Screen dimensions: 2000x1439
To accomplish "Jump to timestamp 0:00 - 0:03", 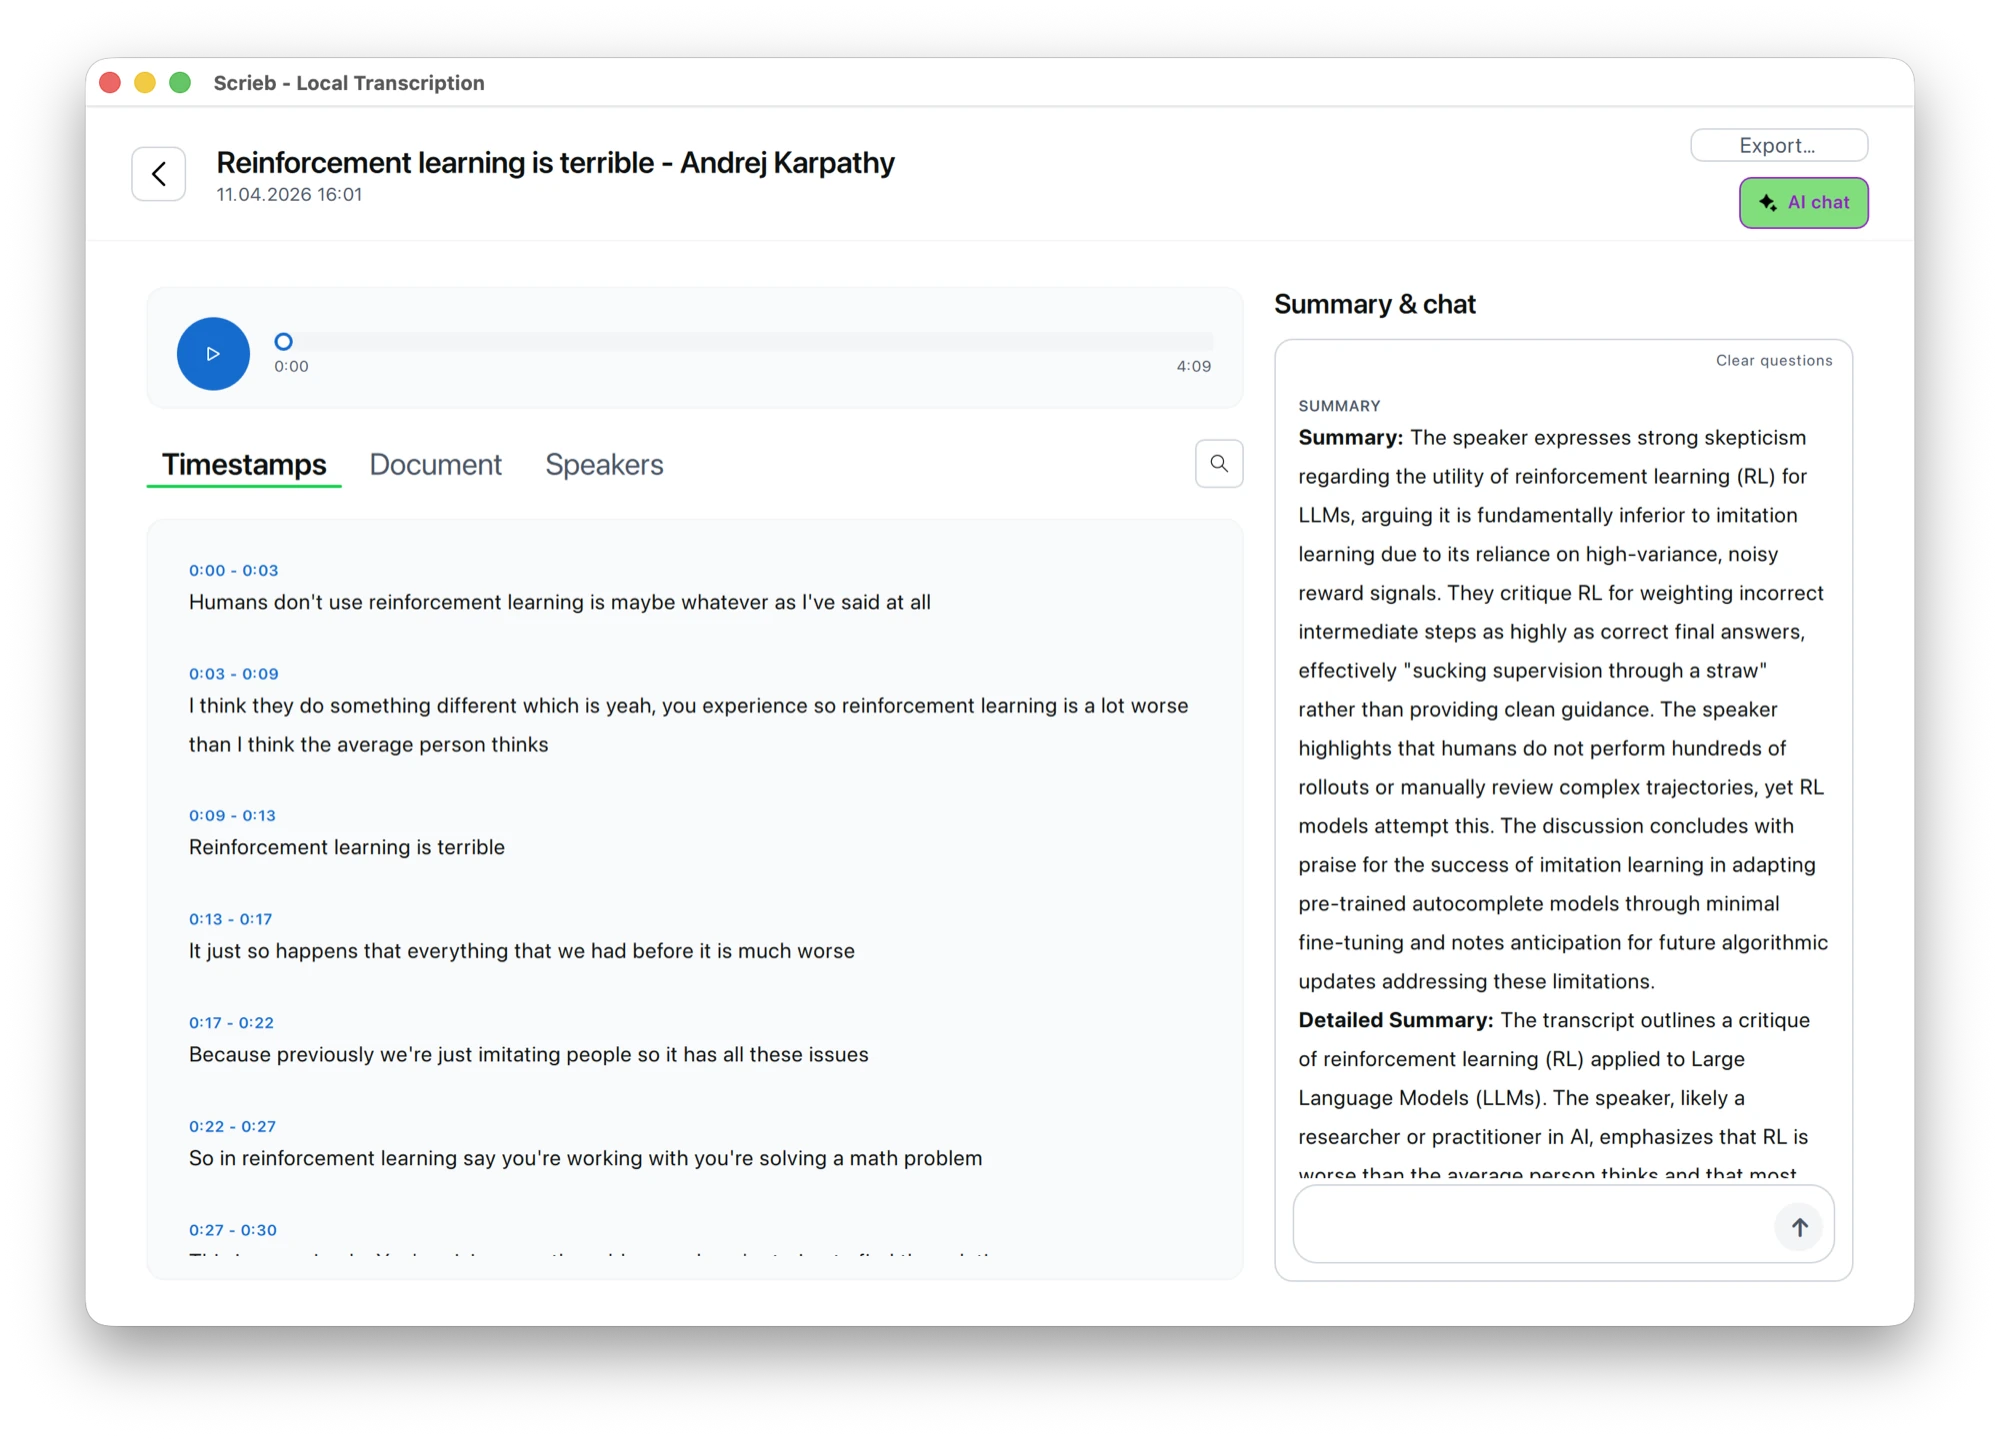I will [234, 570].
